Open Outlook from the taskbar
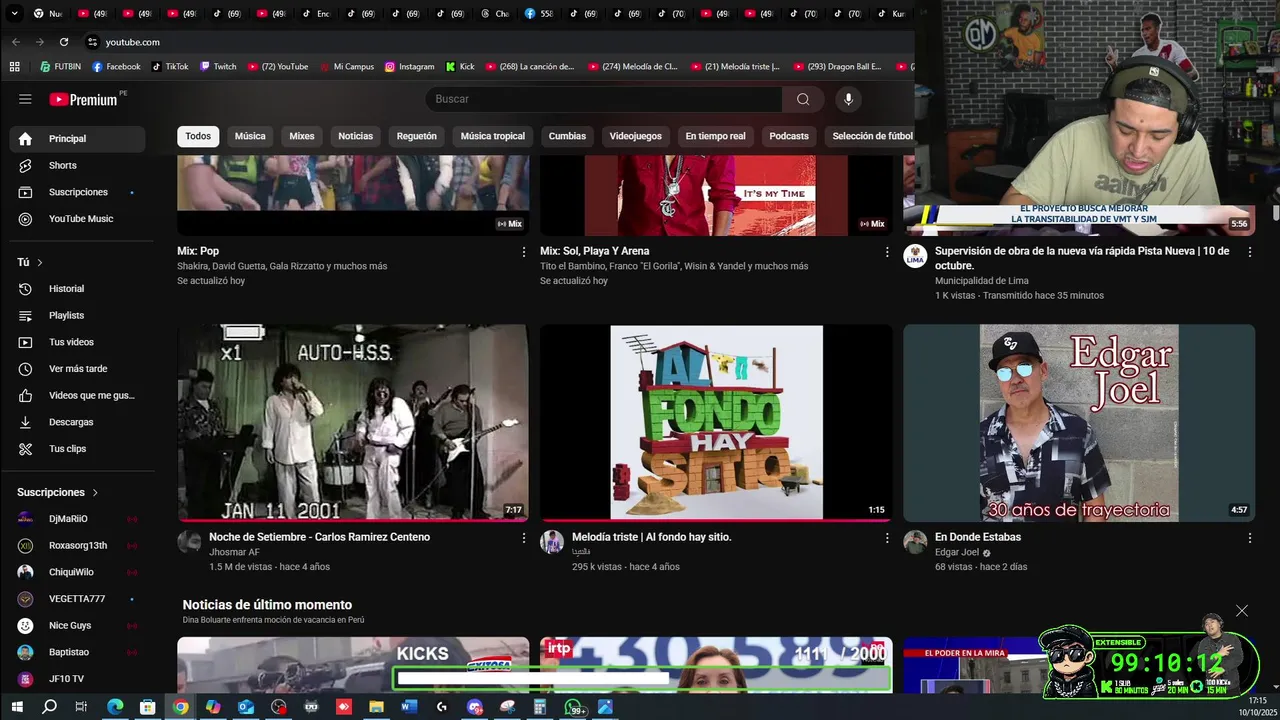Screen dimensions: 1280x720 tap(246, 707)
